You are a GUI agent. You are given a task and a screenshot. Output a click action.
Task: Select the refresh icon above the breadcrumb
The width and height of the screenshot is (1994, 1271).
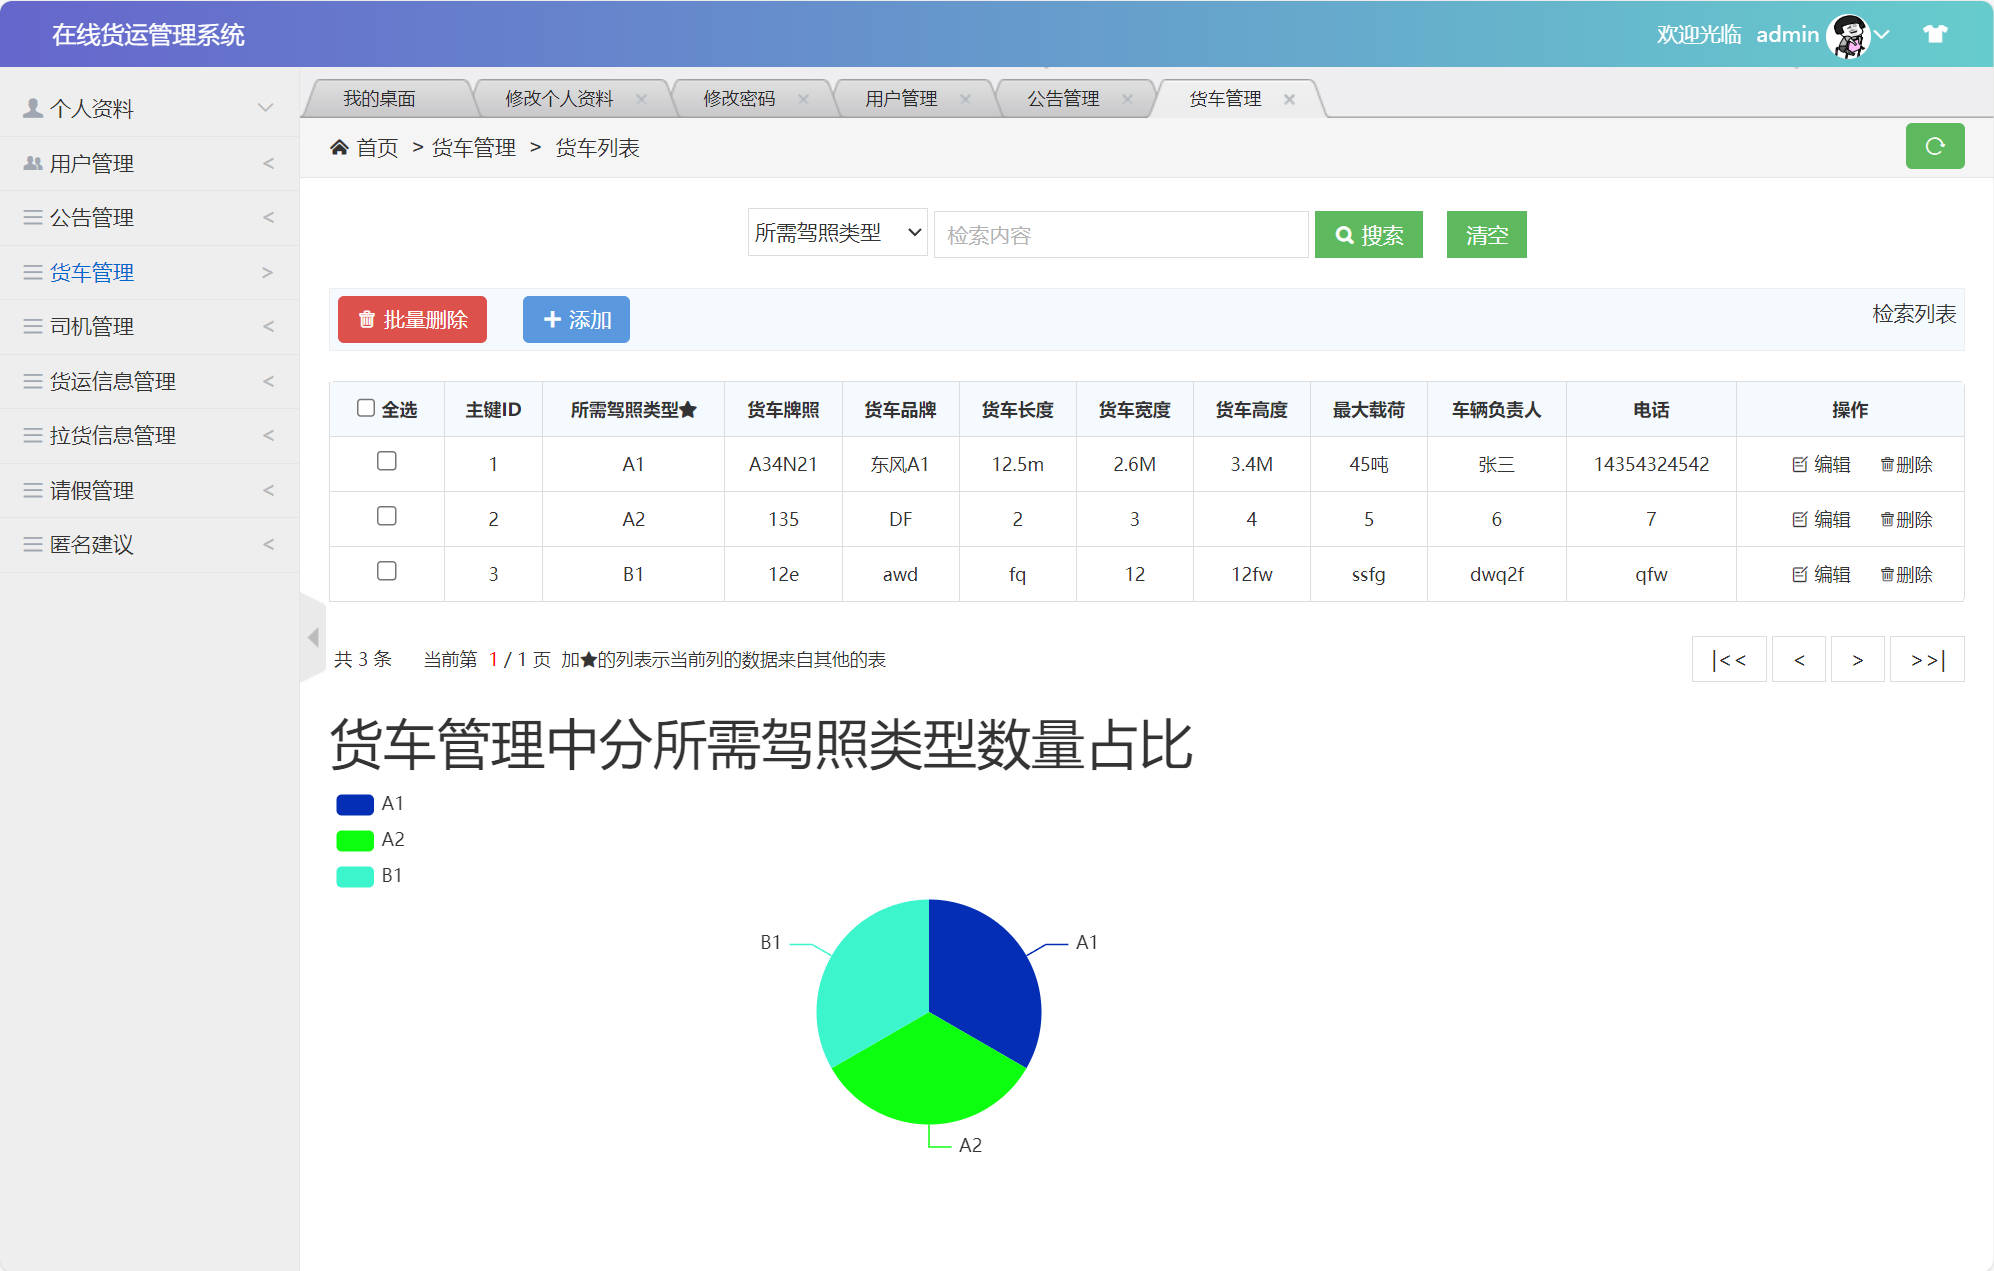click(x=1935, y=146)
